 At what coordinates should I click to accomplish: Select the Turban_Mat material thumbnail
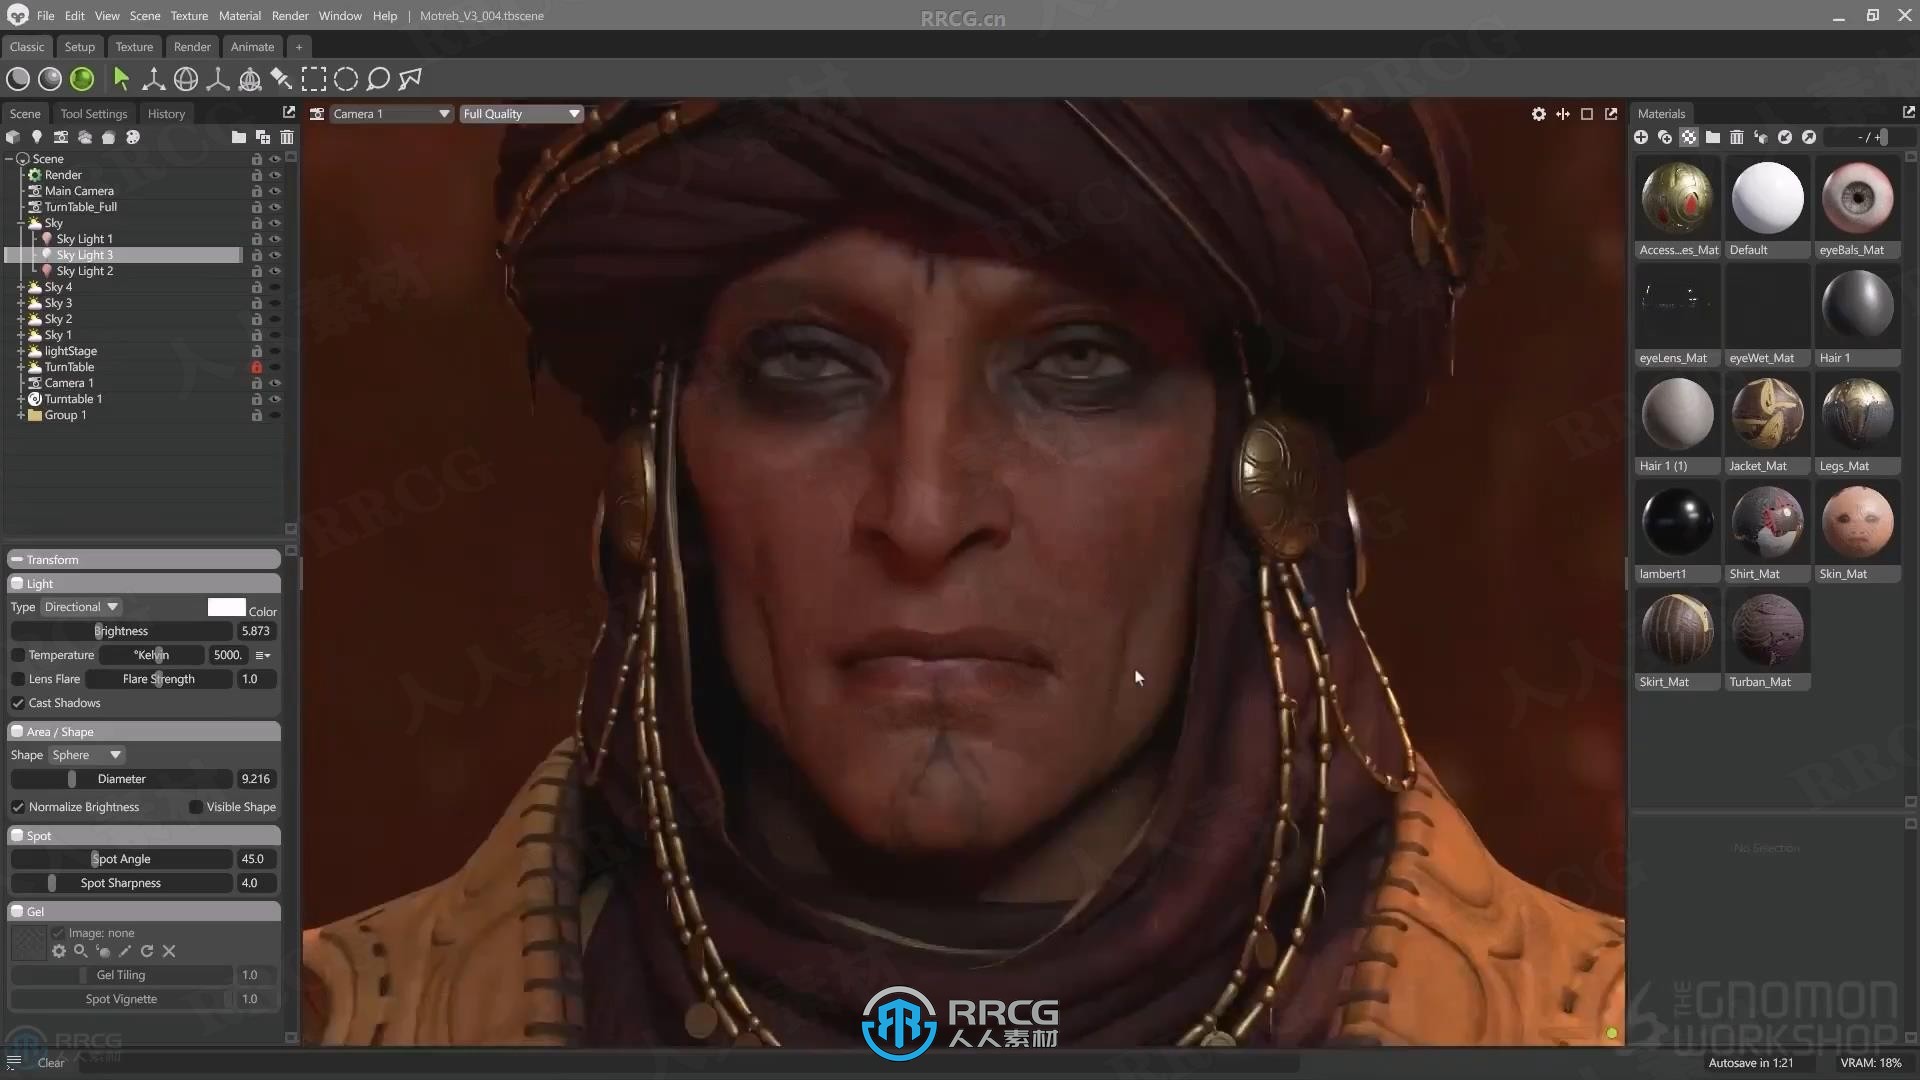click(1767, 639)
